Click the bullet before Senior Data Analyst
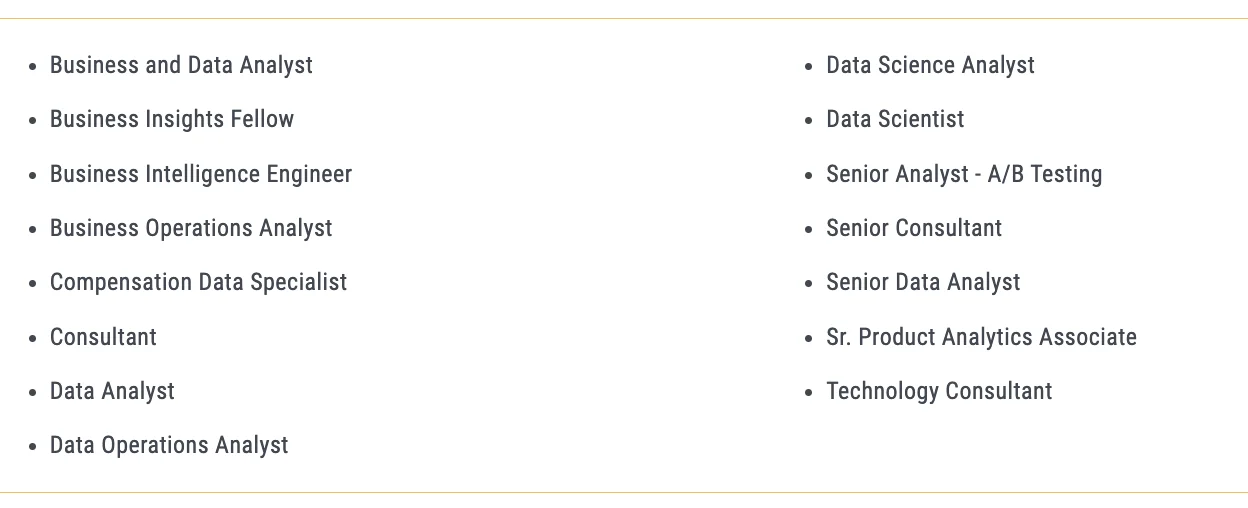This screenshot has width=1248, height=508. tap(809, 284)
